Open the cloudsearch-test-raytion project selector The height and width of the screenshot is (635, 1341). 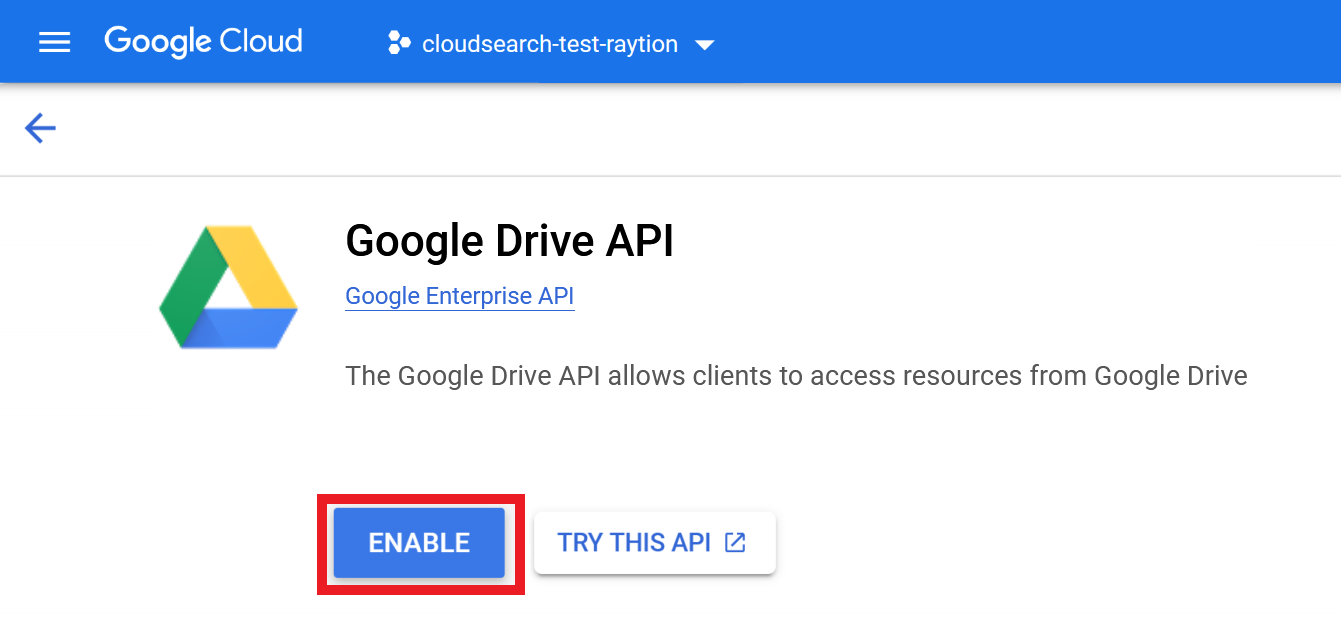tap(548, 43)
